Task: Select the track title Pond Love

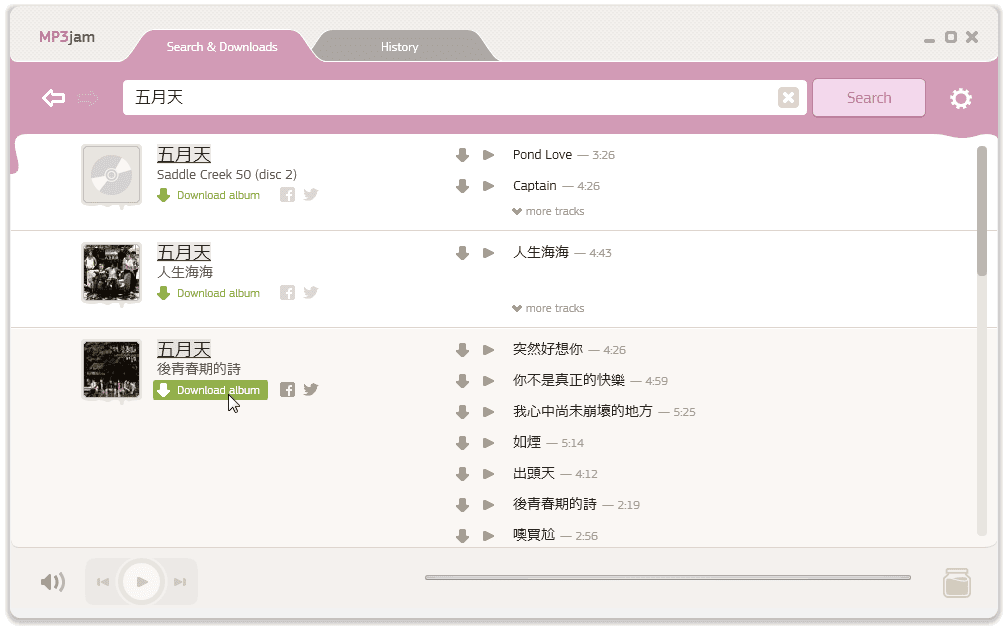Action: coord(542,155)
